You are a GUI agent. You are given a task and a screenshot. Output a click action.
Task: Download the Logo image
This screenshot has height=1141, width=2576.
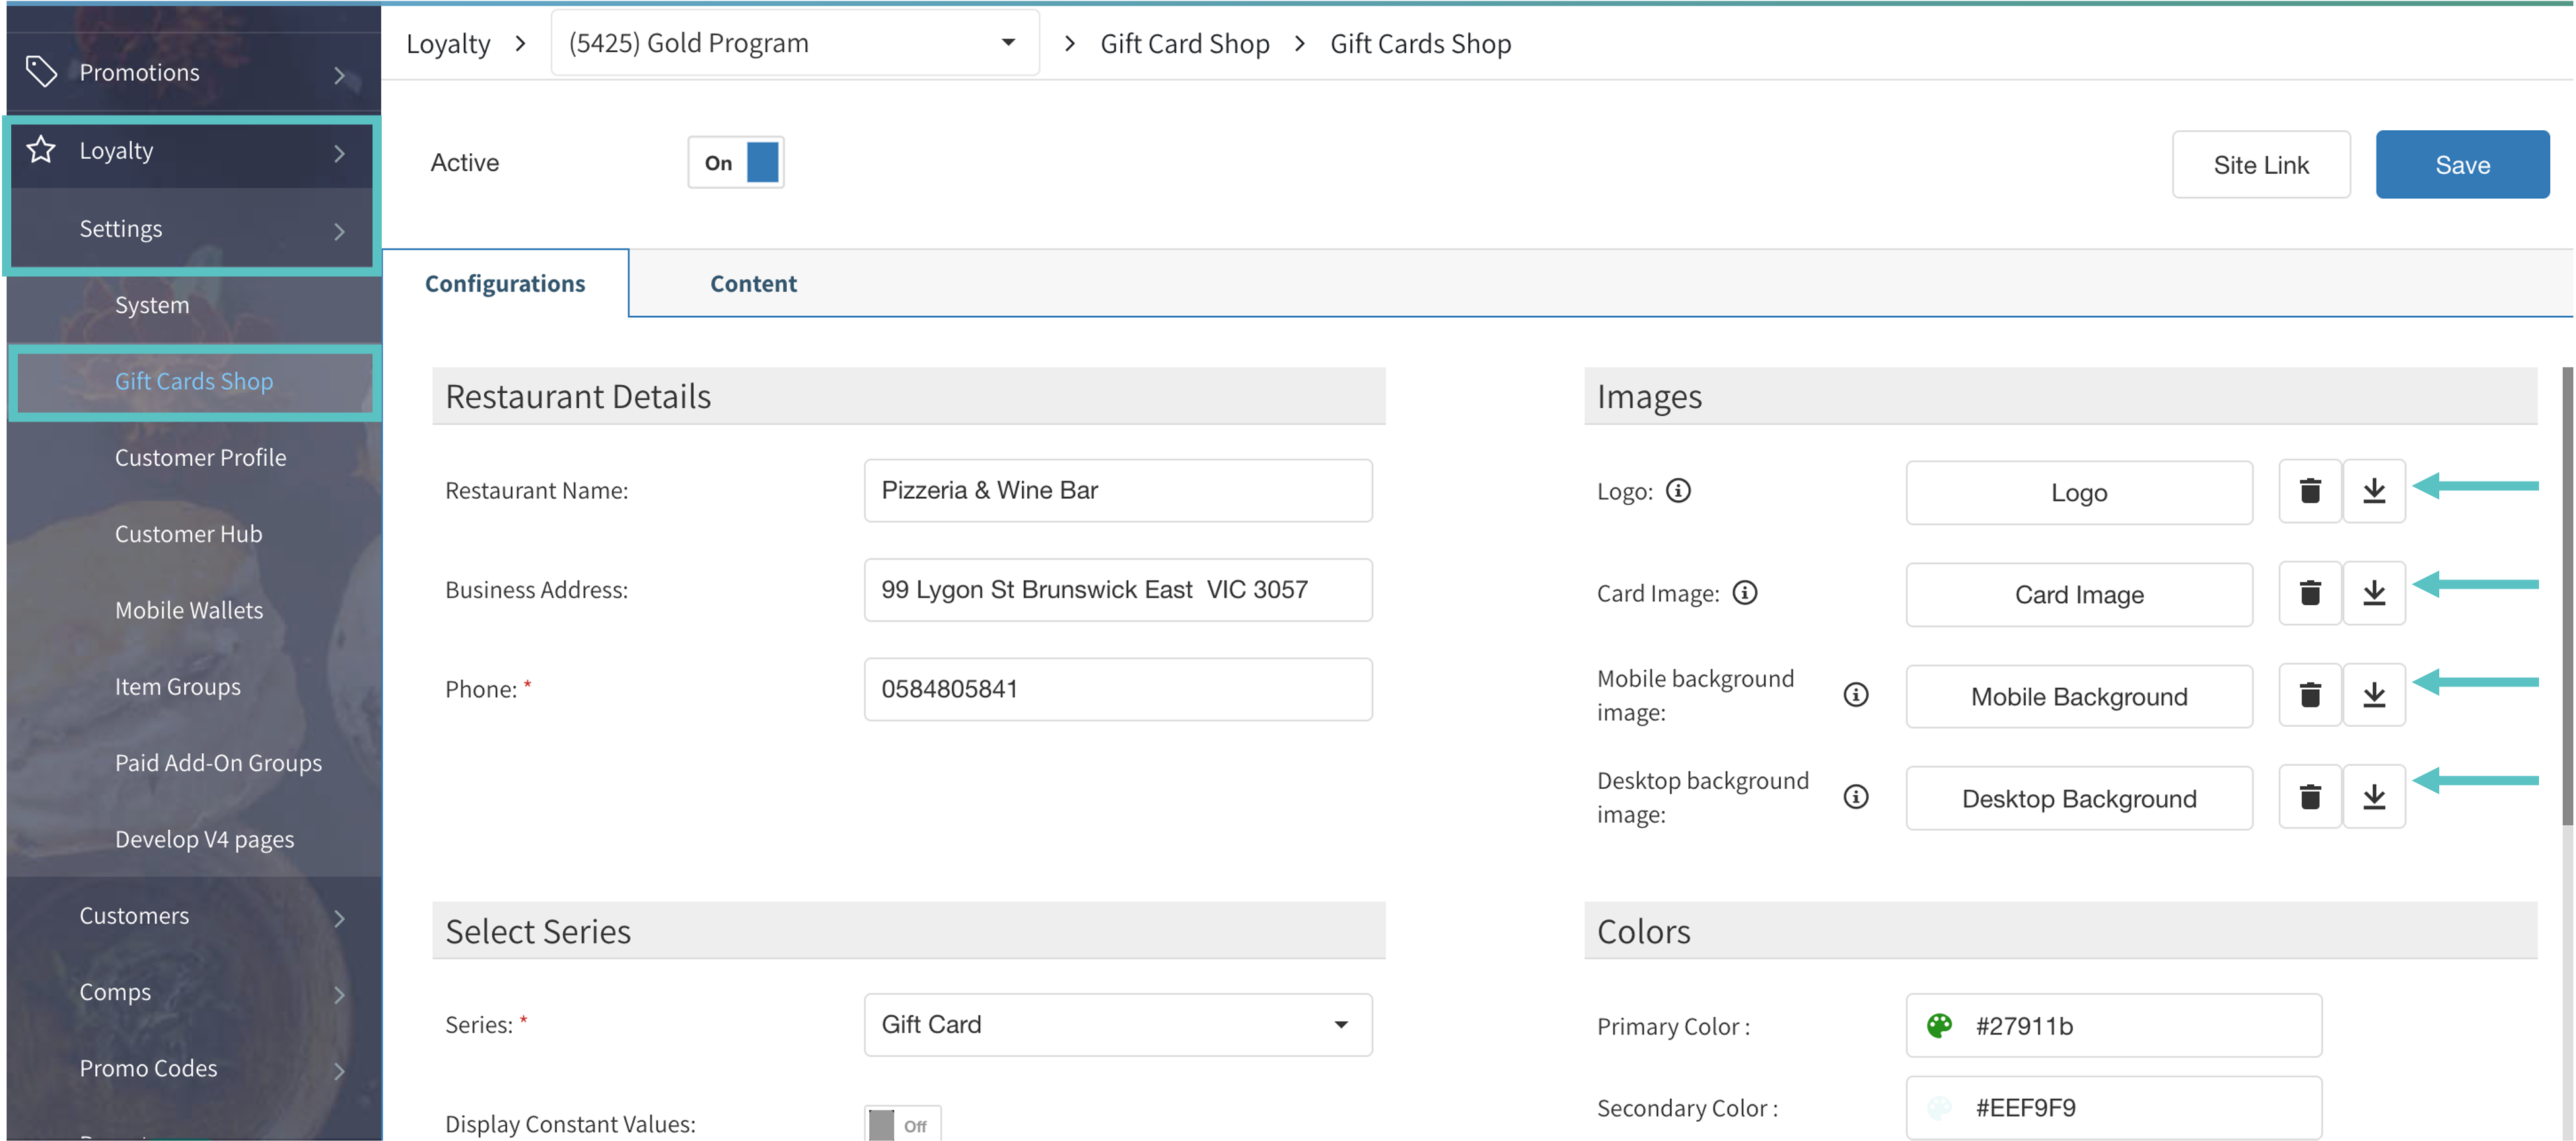(2373, 491)
